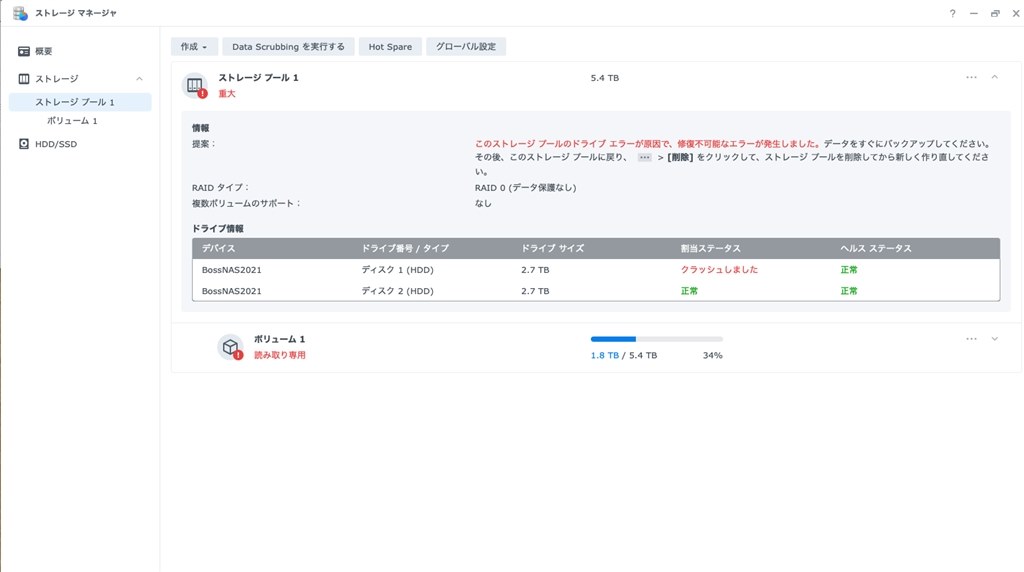Click 正常 health status of disk 1

pos(848,270)
